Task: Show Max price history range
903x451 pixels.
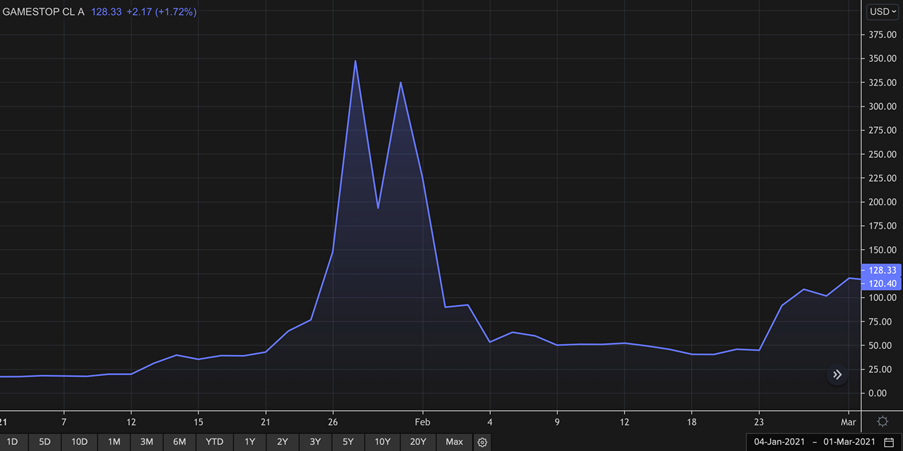Action: point(454,442)
